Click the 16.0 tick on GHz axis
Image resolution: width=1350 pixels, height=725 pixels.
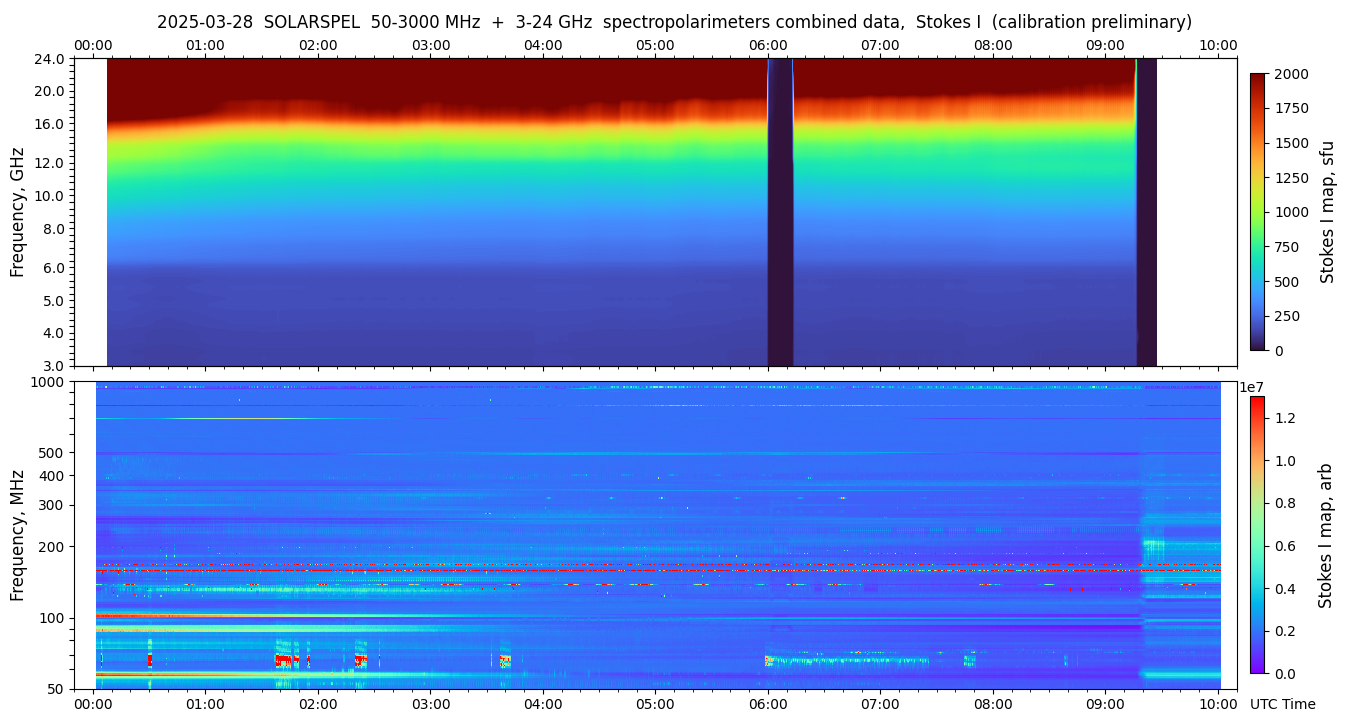50,125
